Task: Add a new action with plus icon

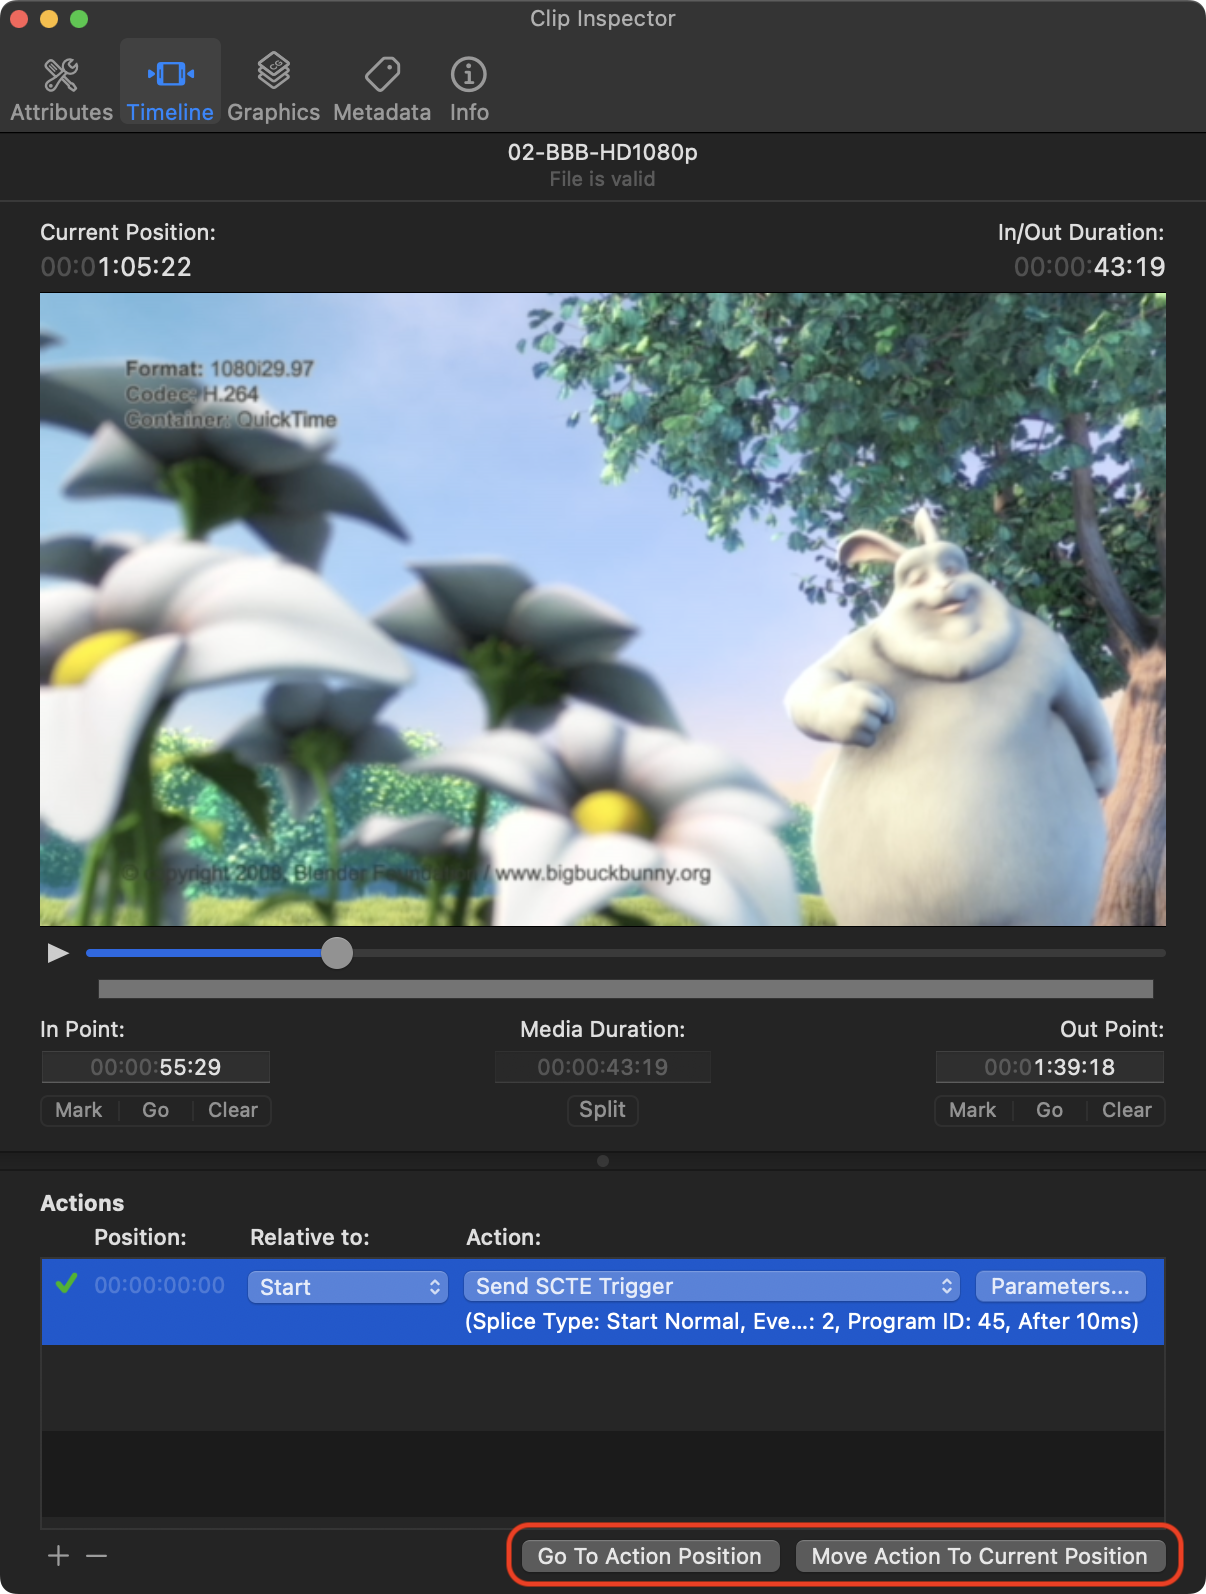Action: (x=59, y=1556)
